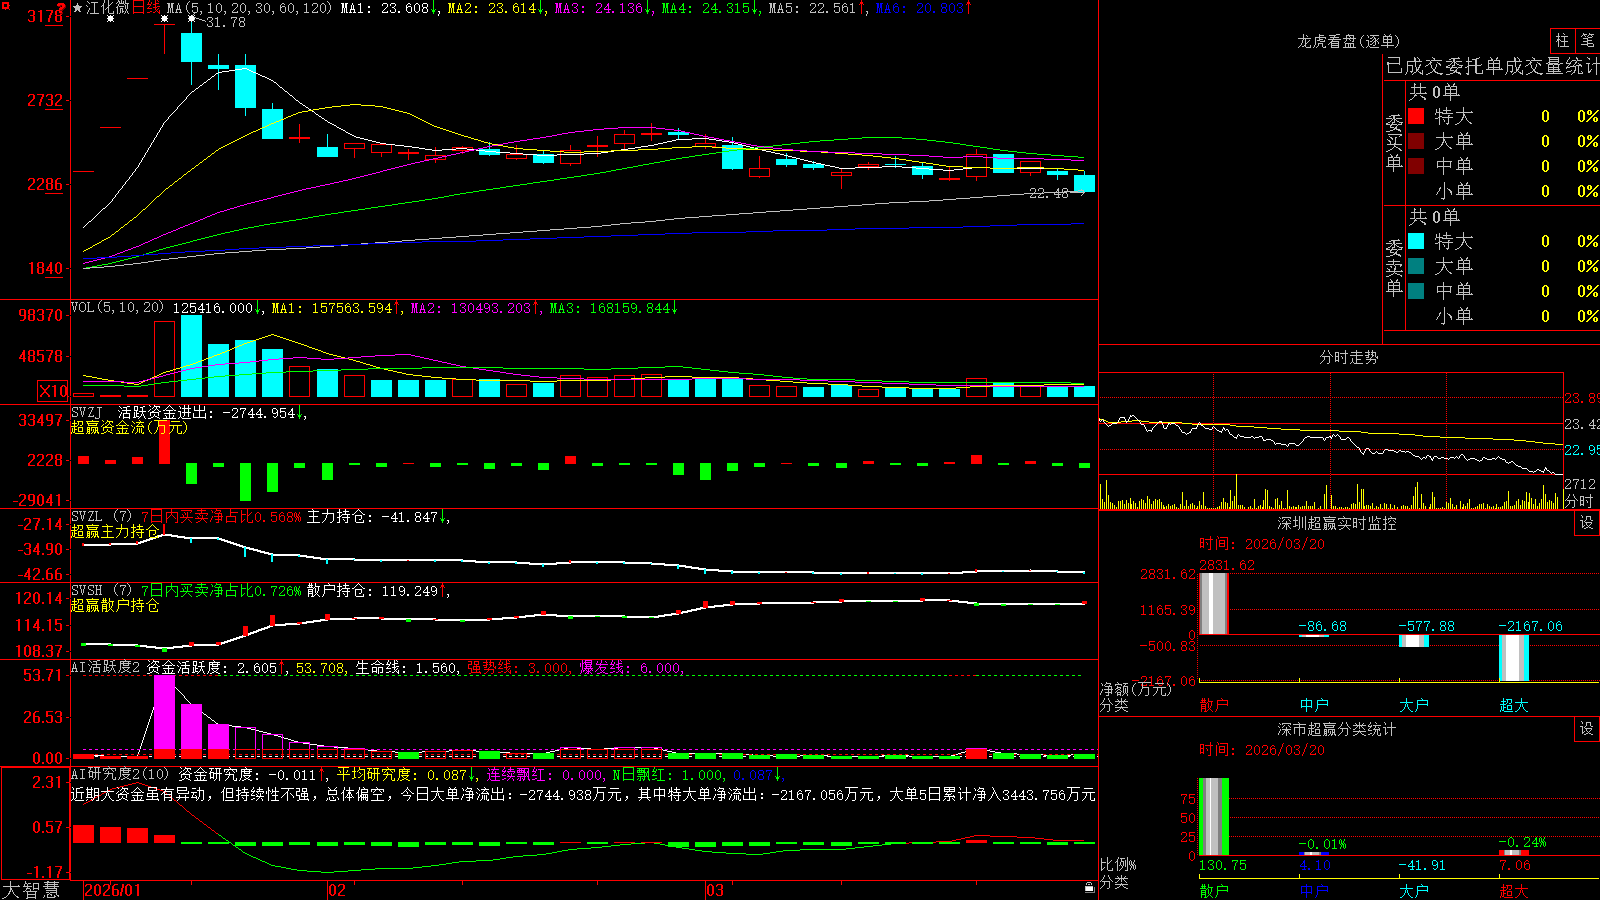
Task: Click the SVZJ indicator name
Action: click(86, 412)
